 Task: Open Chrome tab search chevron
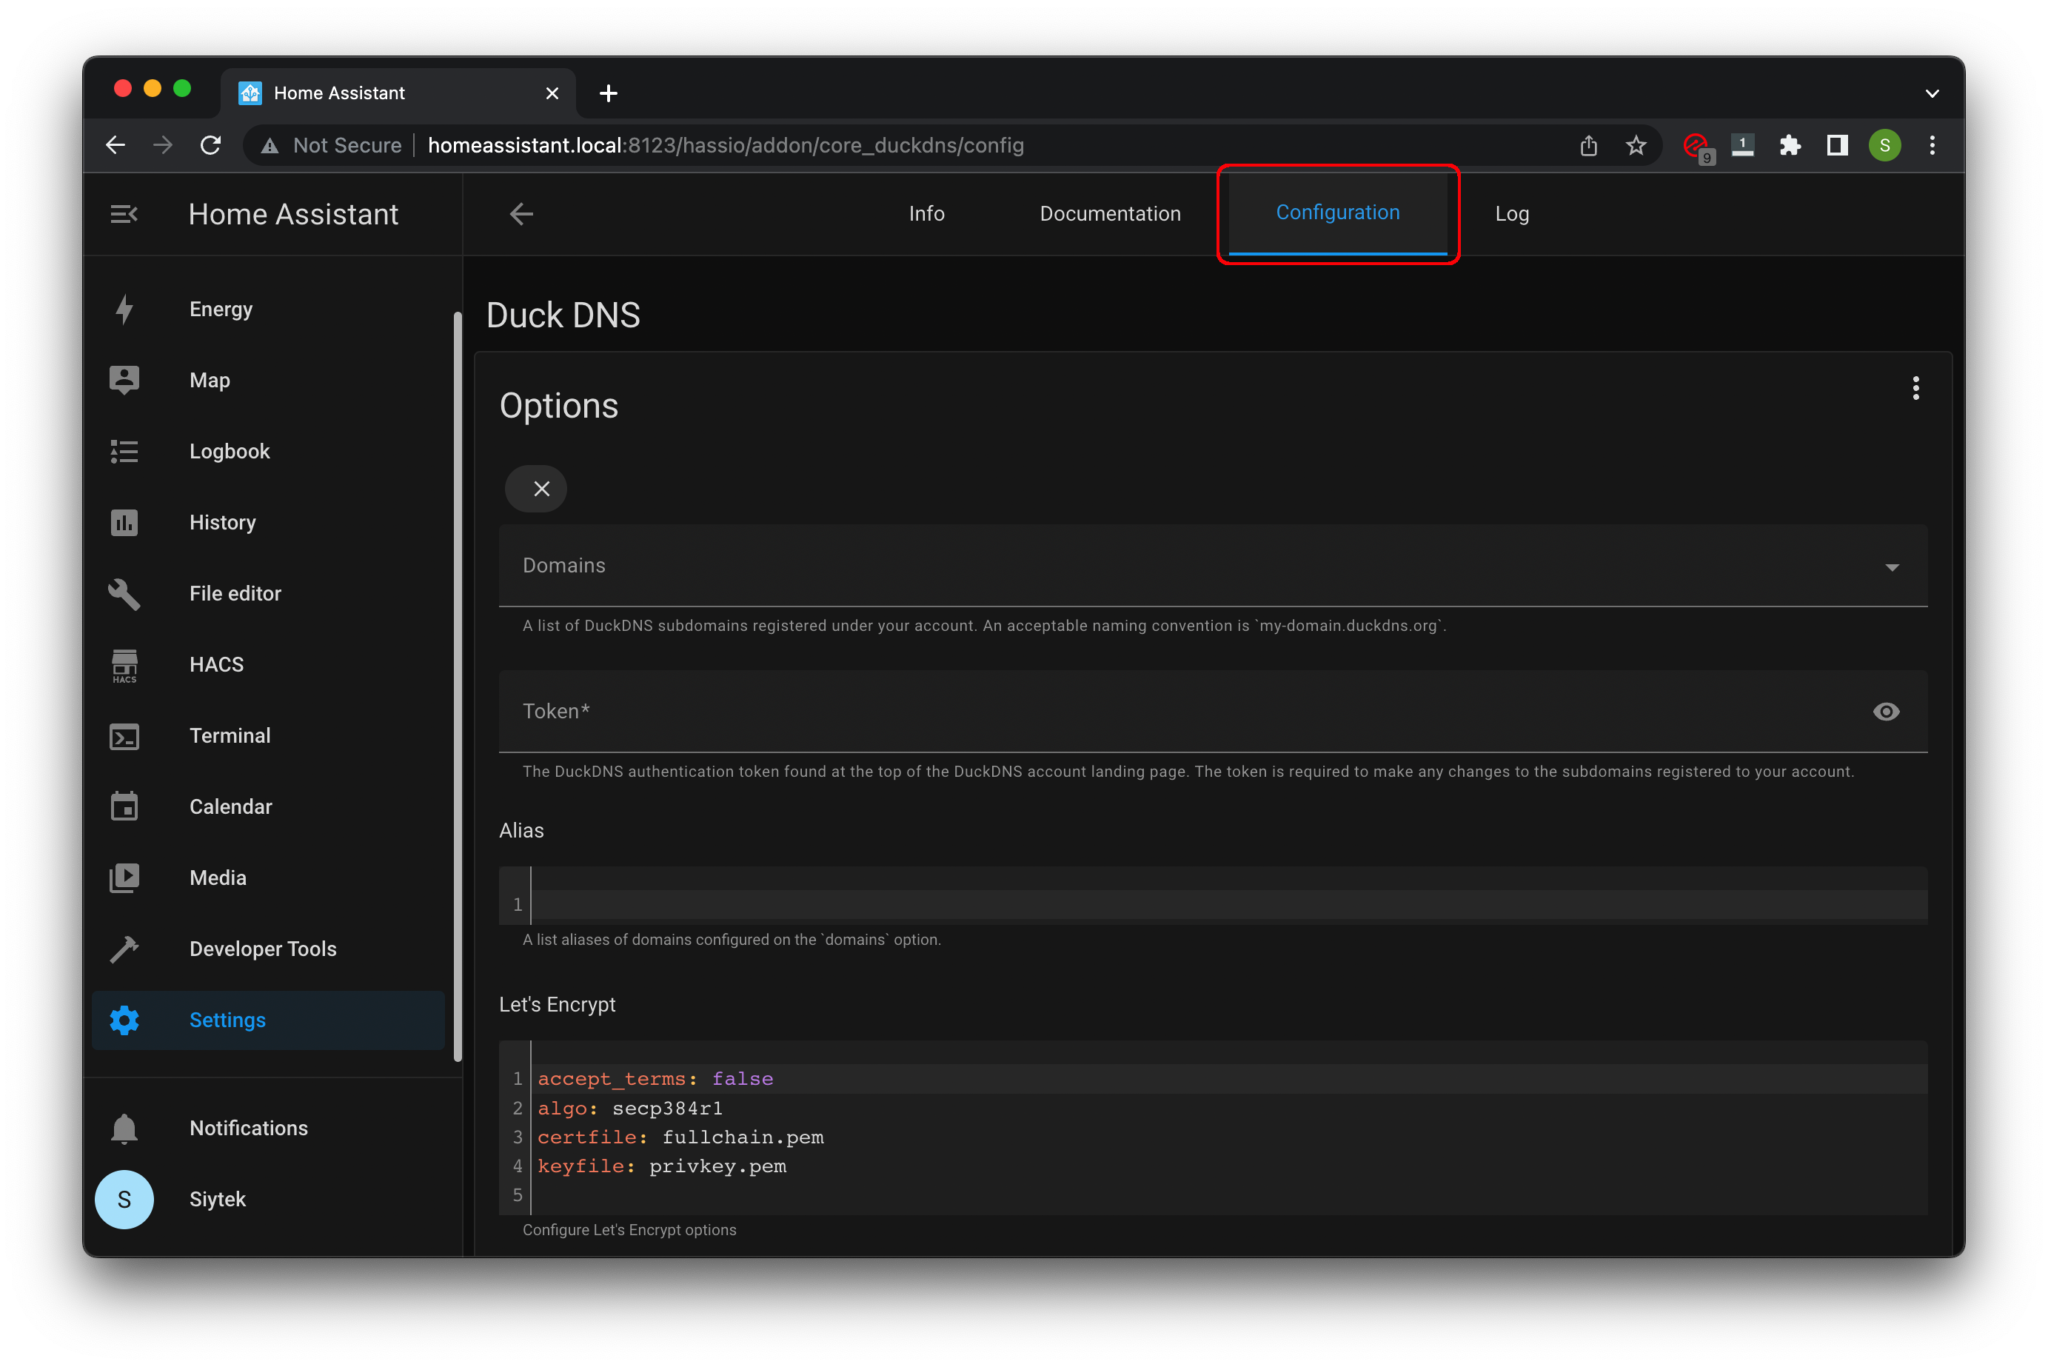pos(1932,93)
